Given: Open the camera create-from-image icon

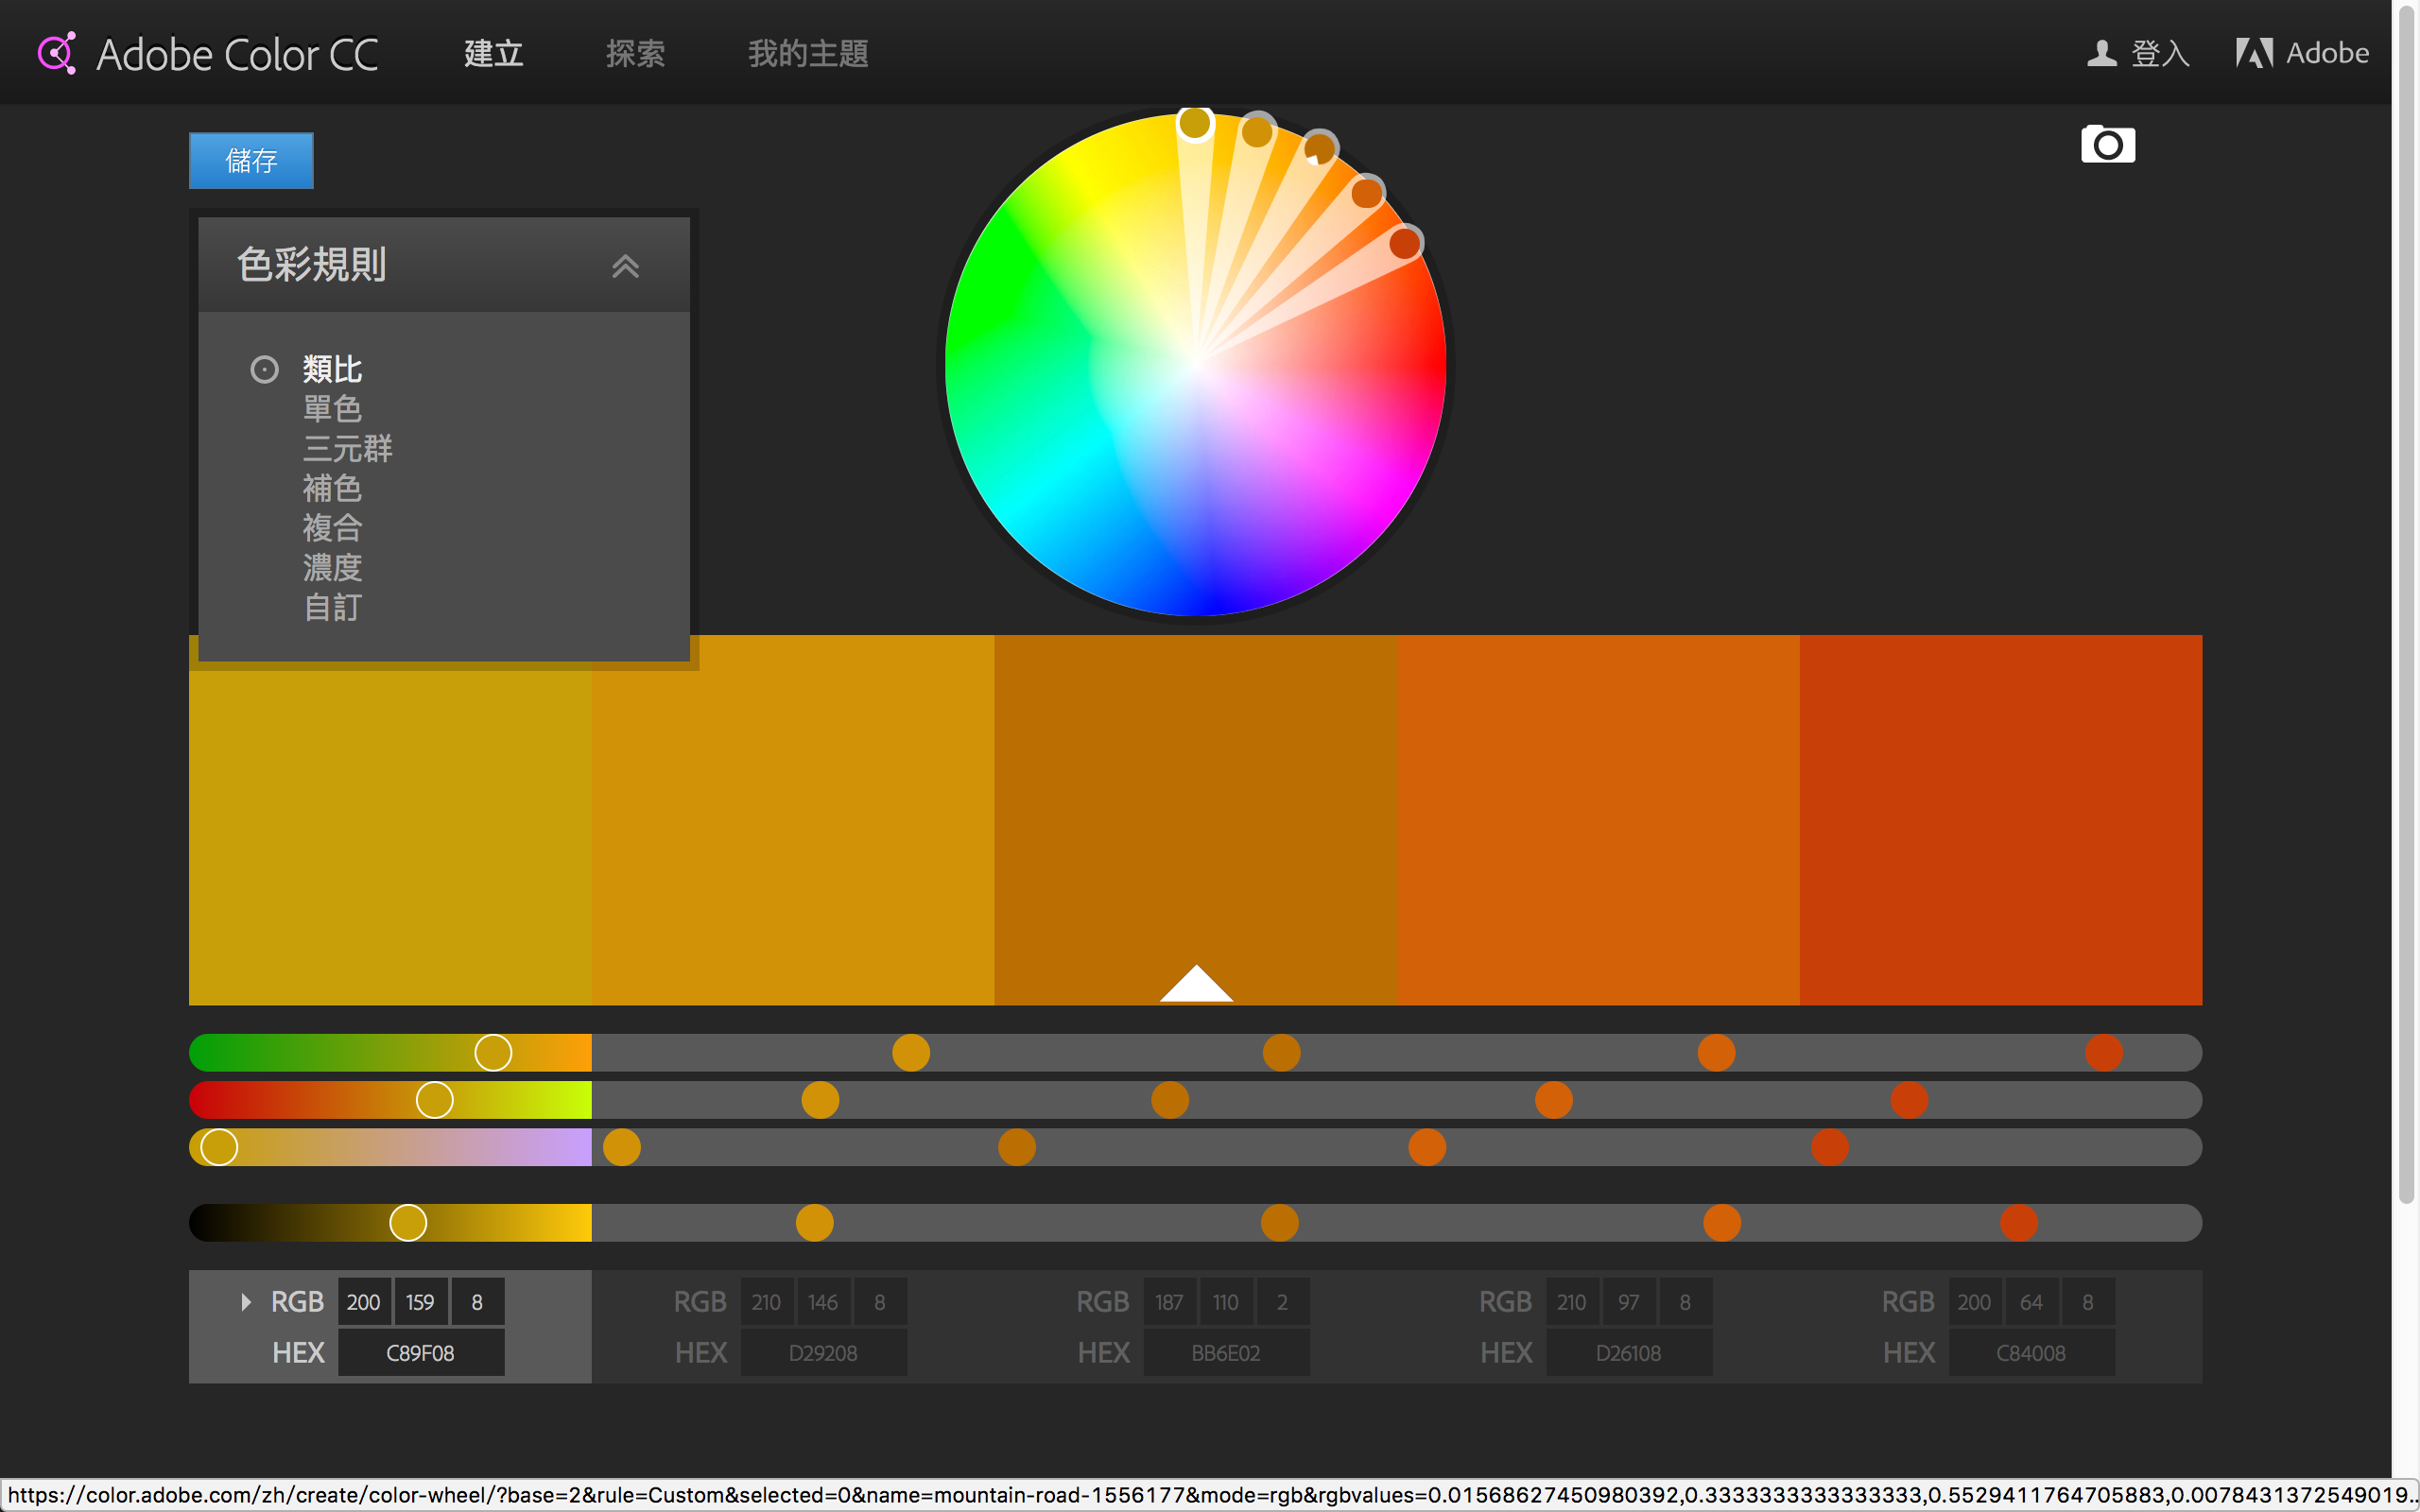Looking at the screenshot, I should pyautogui.click(x=2108, y=145).
